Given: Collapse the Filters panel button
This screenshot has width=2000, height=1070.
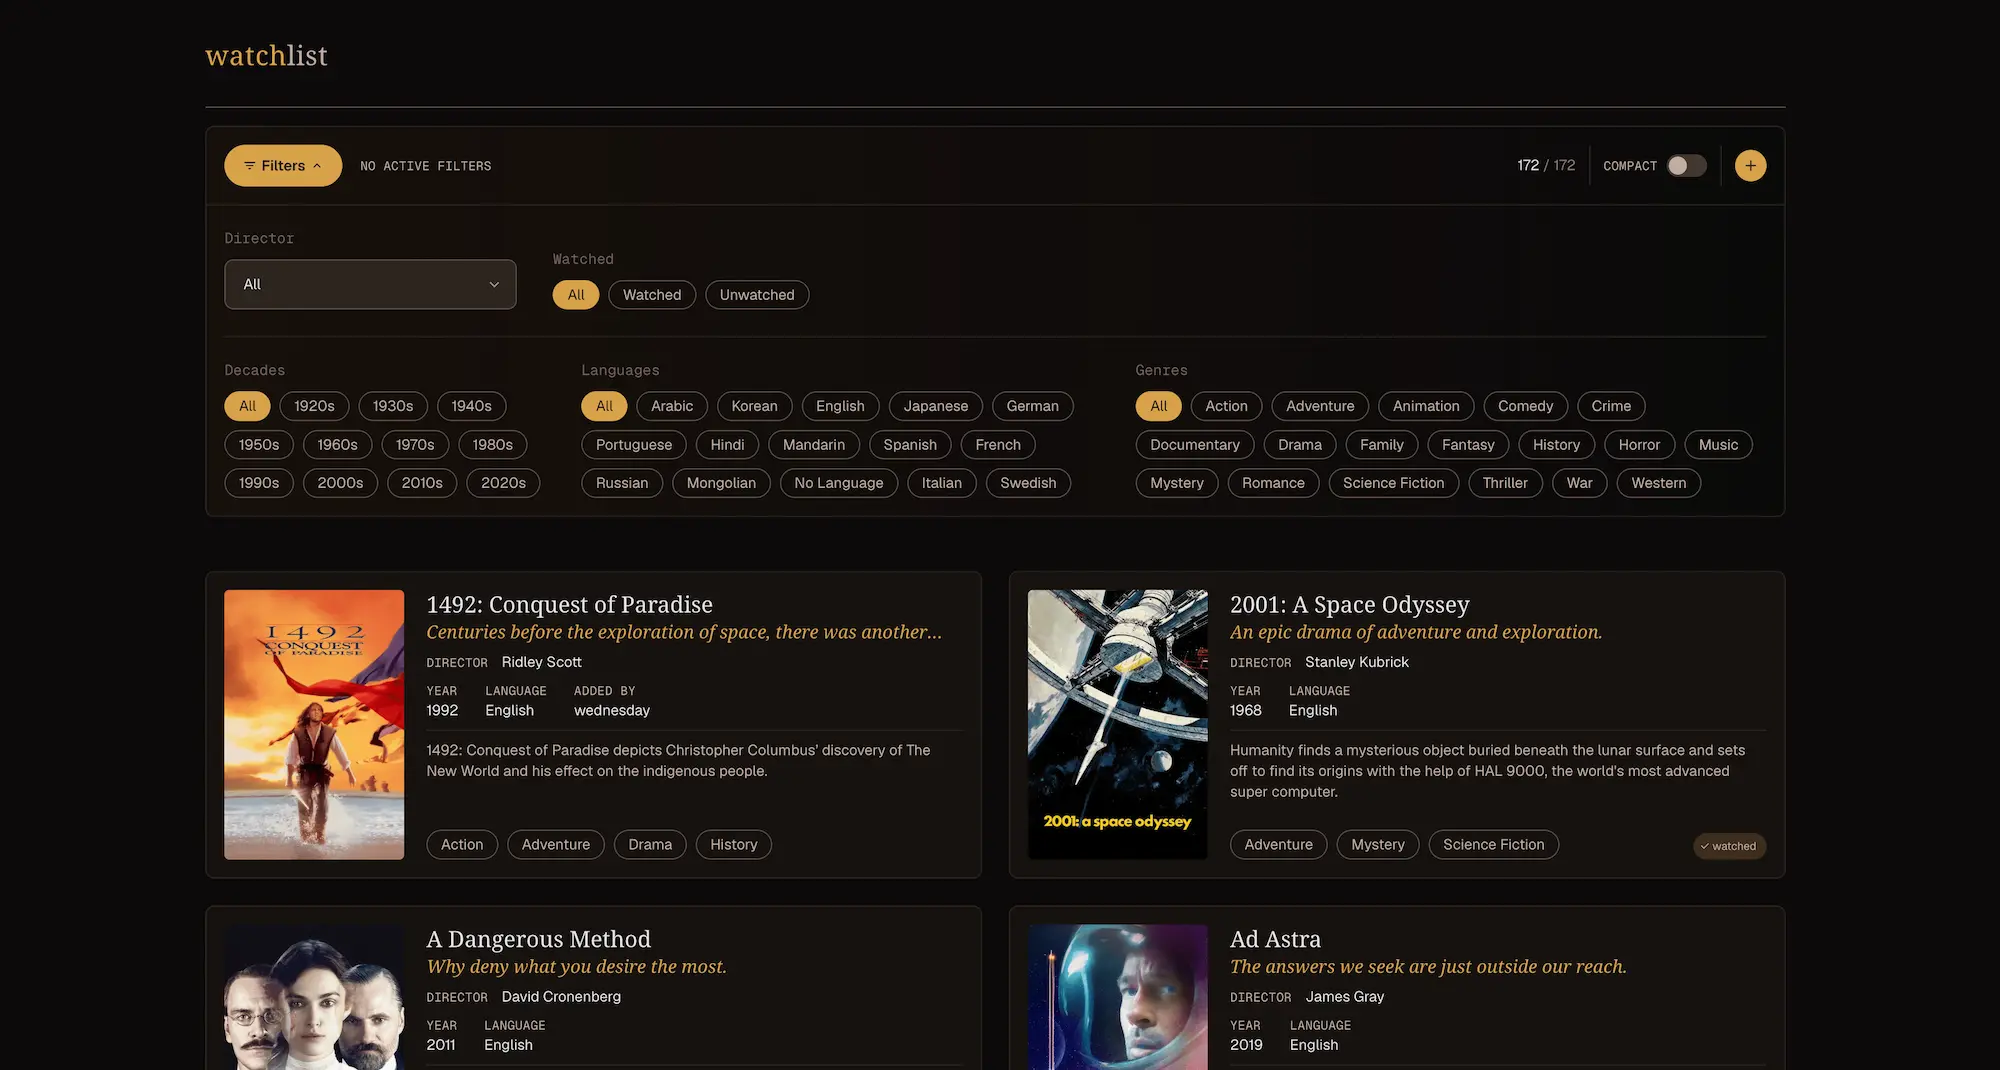Looking at the screenshot, I should [x=283, y=166].
